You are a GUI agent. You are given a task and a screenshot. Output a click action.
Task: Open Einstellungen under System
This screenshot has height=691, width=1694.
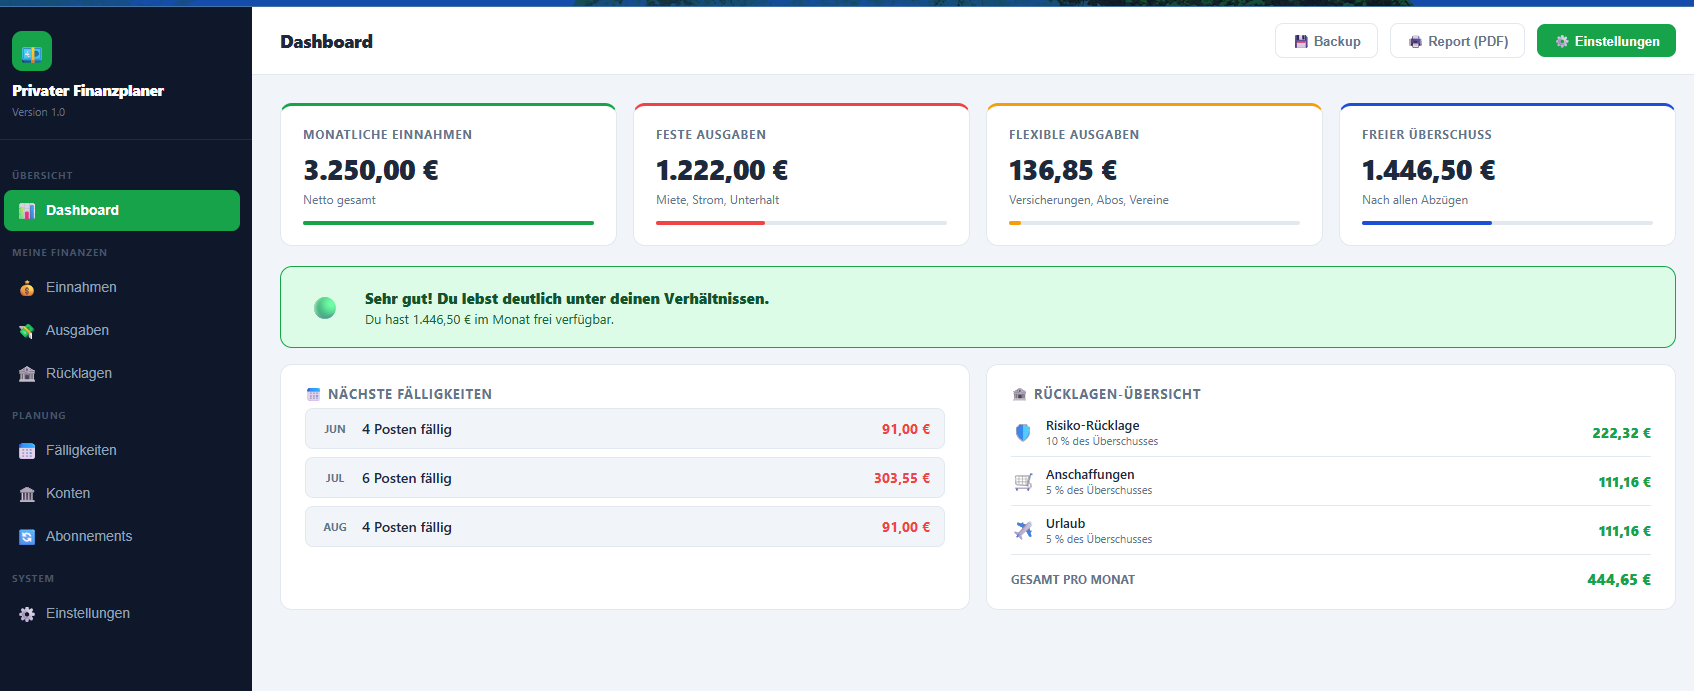(x=122, y=613)
